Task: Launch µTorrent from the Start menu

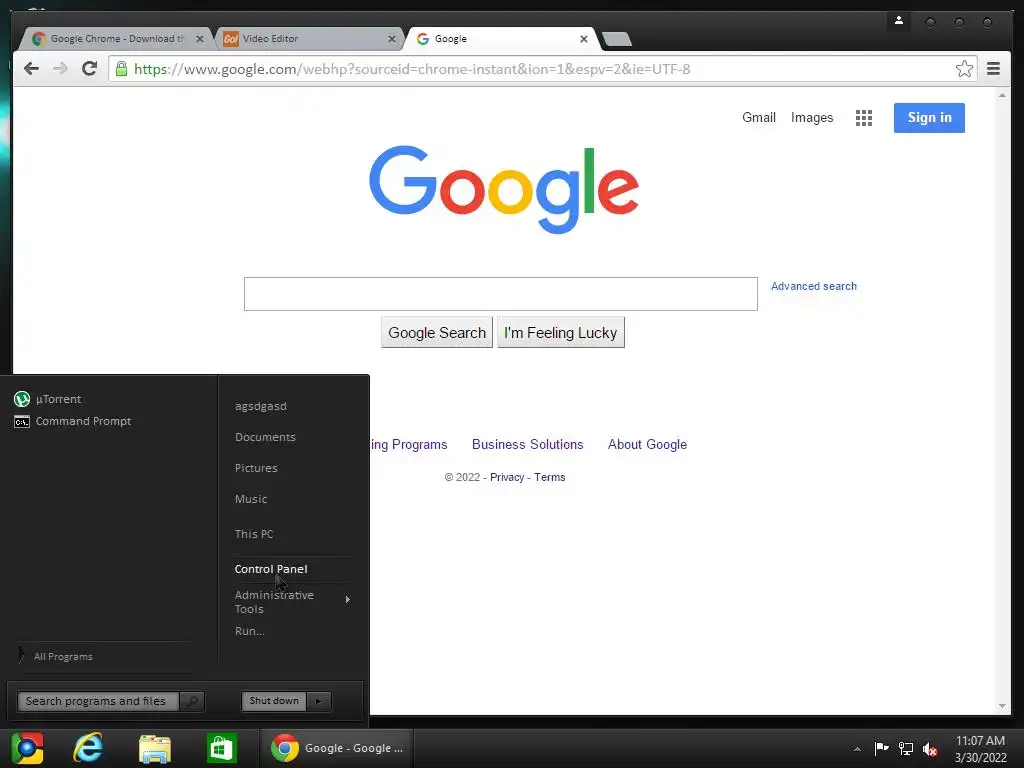Action: [x=48, y=399]
